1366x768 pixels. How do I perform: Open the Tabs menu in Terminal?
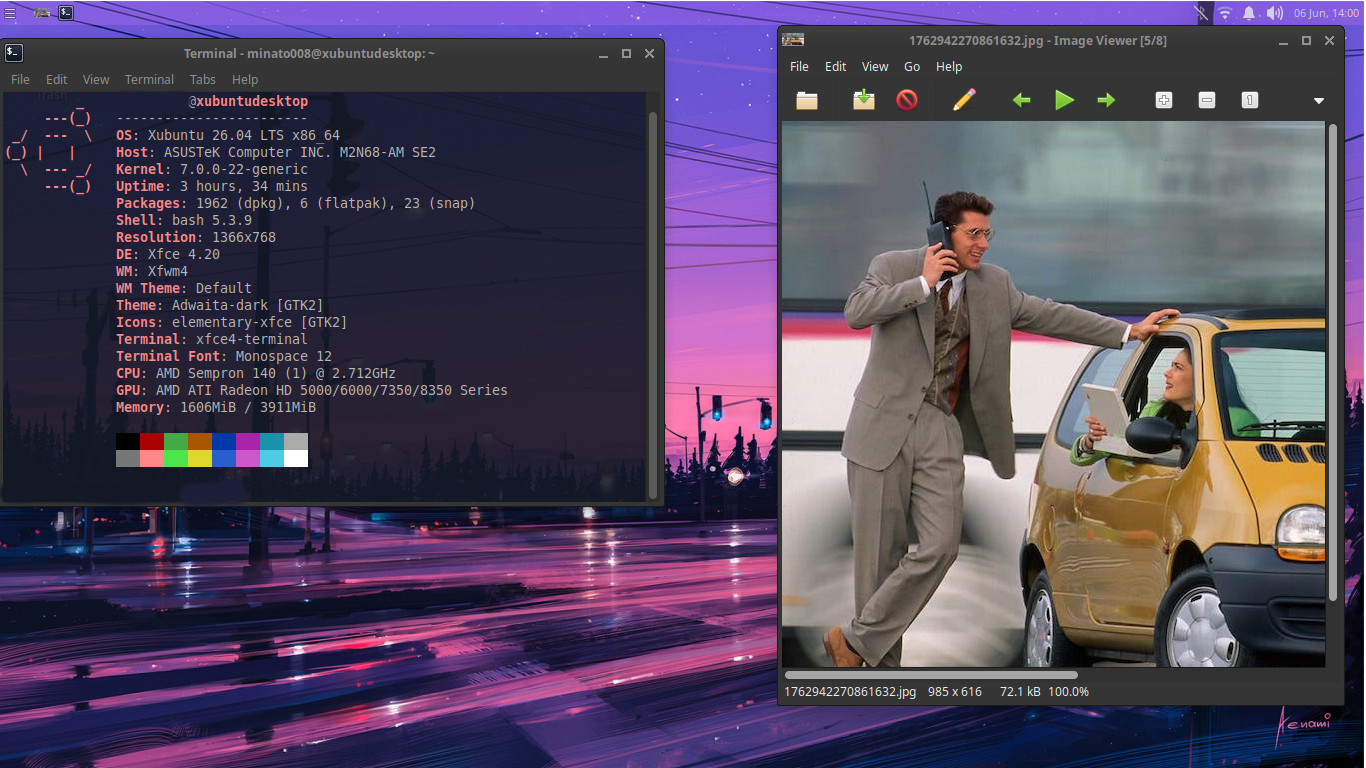[203, 79]
